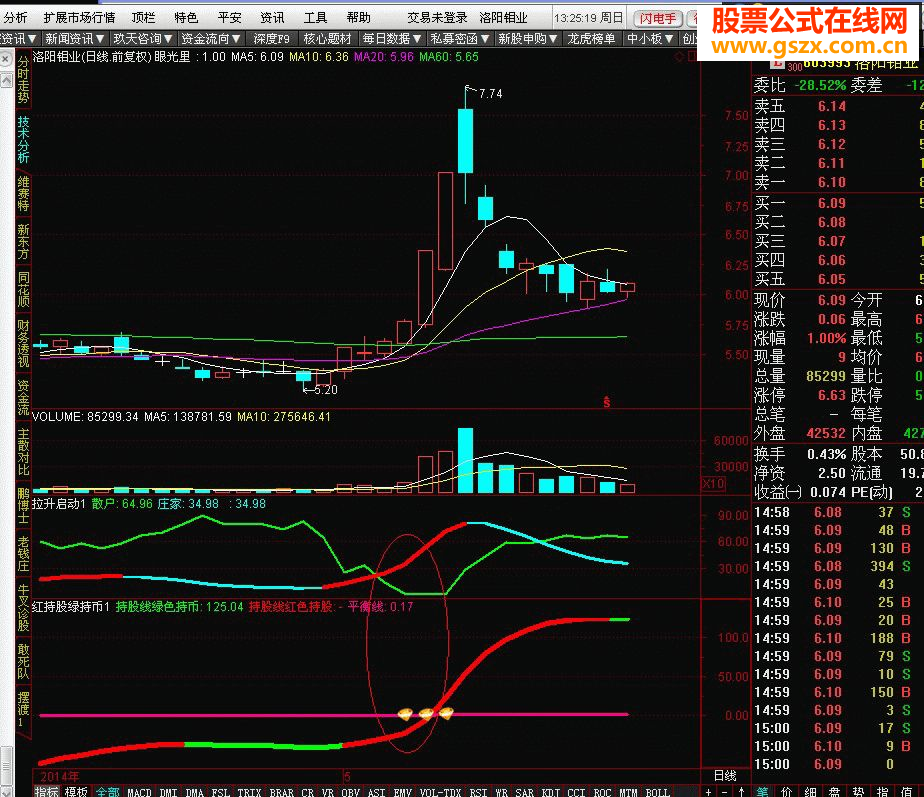Expand the 新股申购 dropdown menu
Image resolution: width=924 pixels, height=797 pixels.
[528, 39]
